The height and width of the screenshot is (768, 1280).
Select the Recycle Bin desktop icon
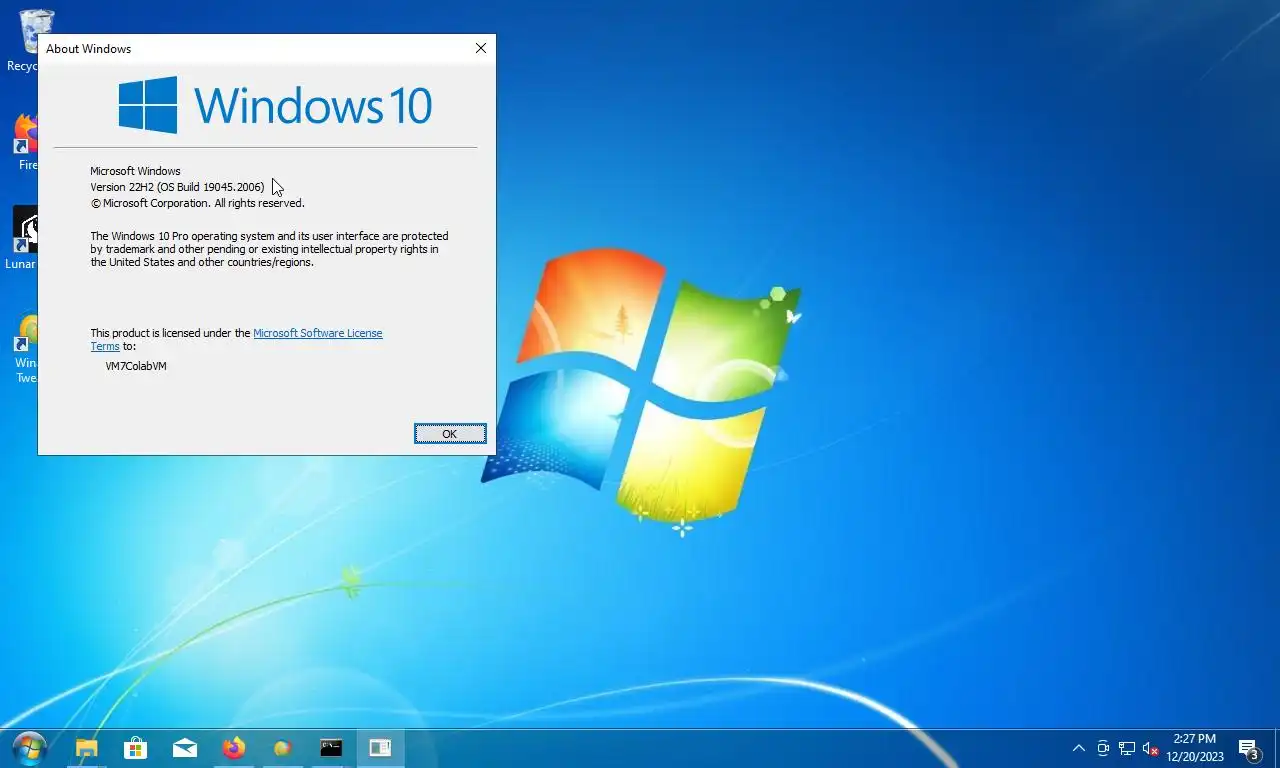(23, 41)
